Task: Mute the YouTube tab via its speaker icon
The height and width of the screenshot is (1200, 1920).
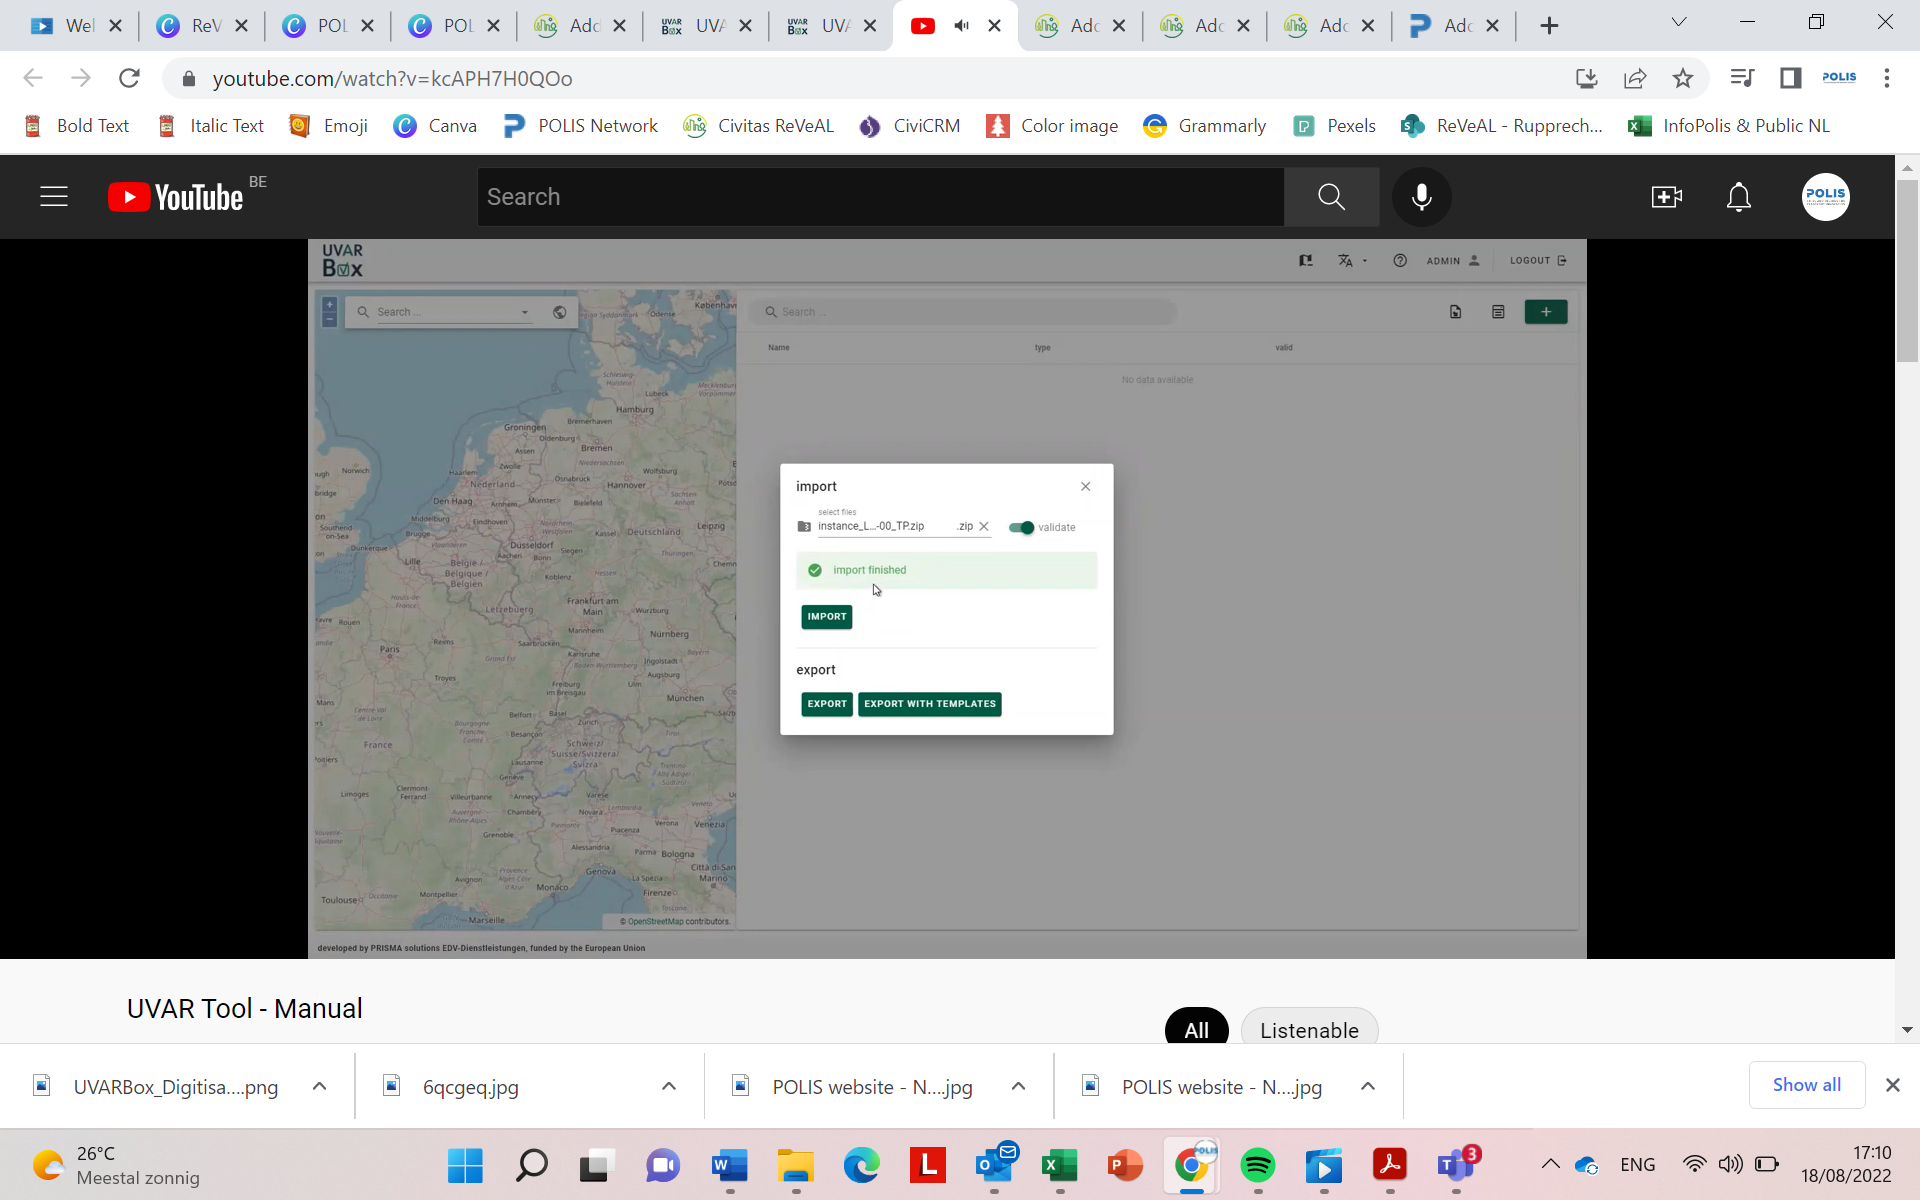Action: click(x=960, y=25)
